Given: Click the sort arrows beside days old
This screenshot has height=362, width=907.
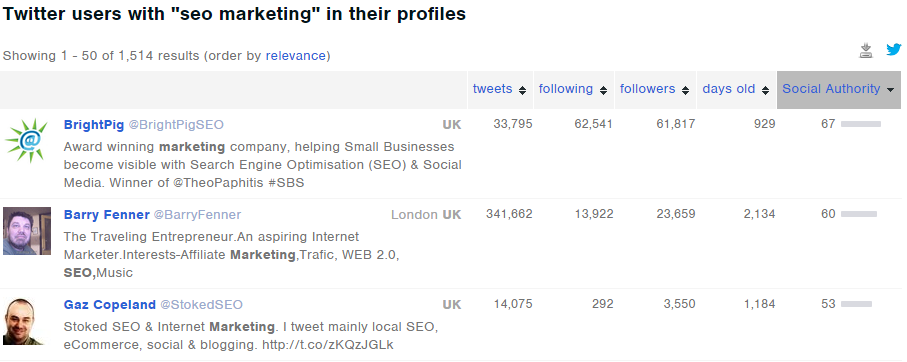Looking at the screenshot, I should 765,90.
